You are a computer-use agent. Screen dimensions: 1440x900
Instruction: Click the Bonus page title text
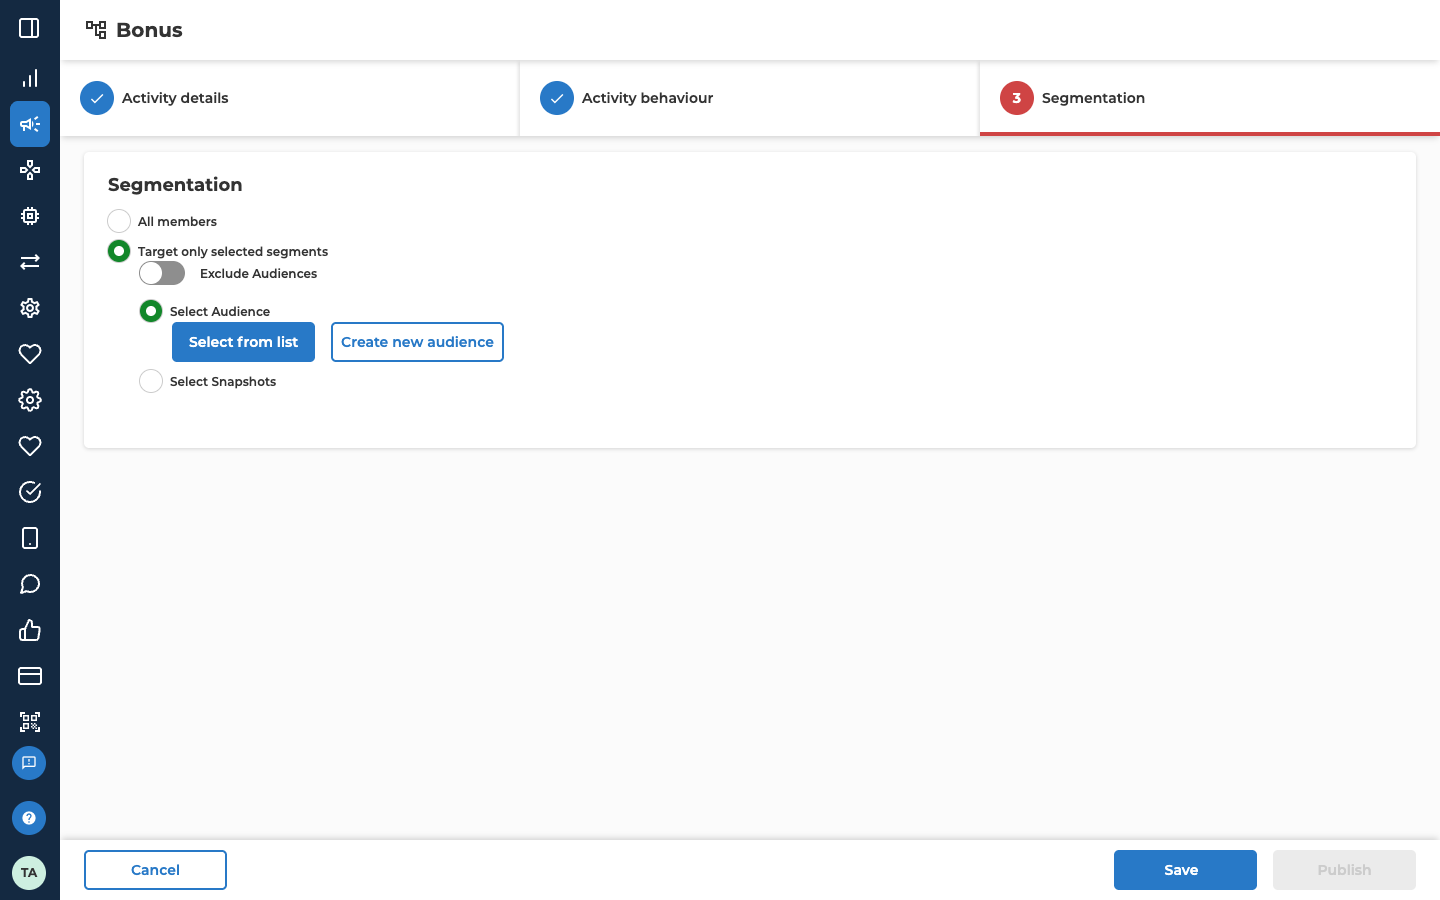pos(149,30)
